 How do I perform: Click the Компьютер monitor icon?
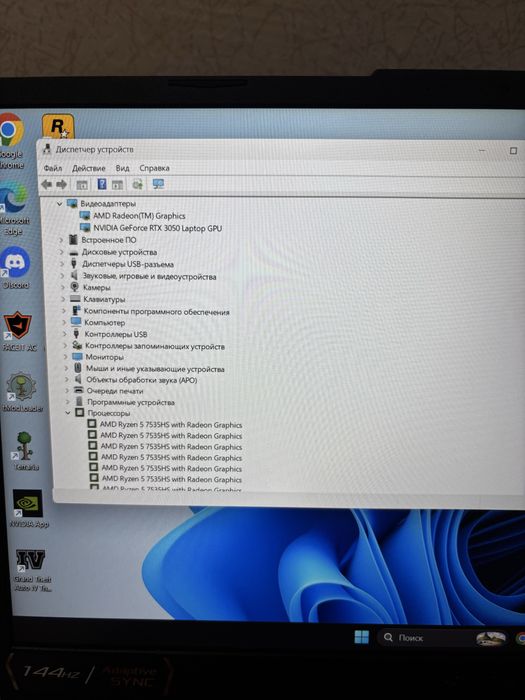76,322
